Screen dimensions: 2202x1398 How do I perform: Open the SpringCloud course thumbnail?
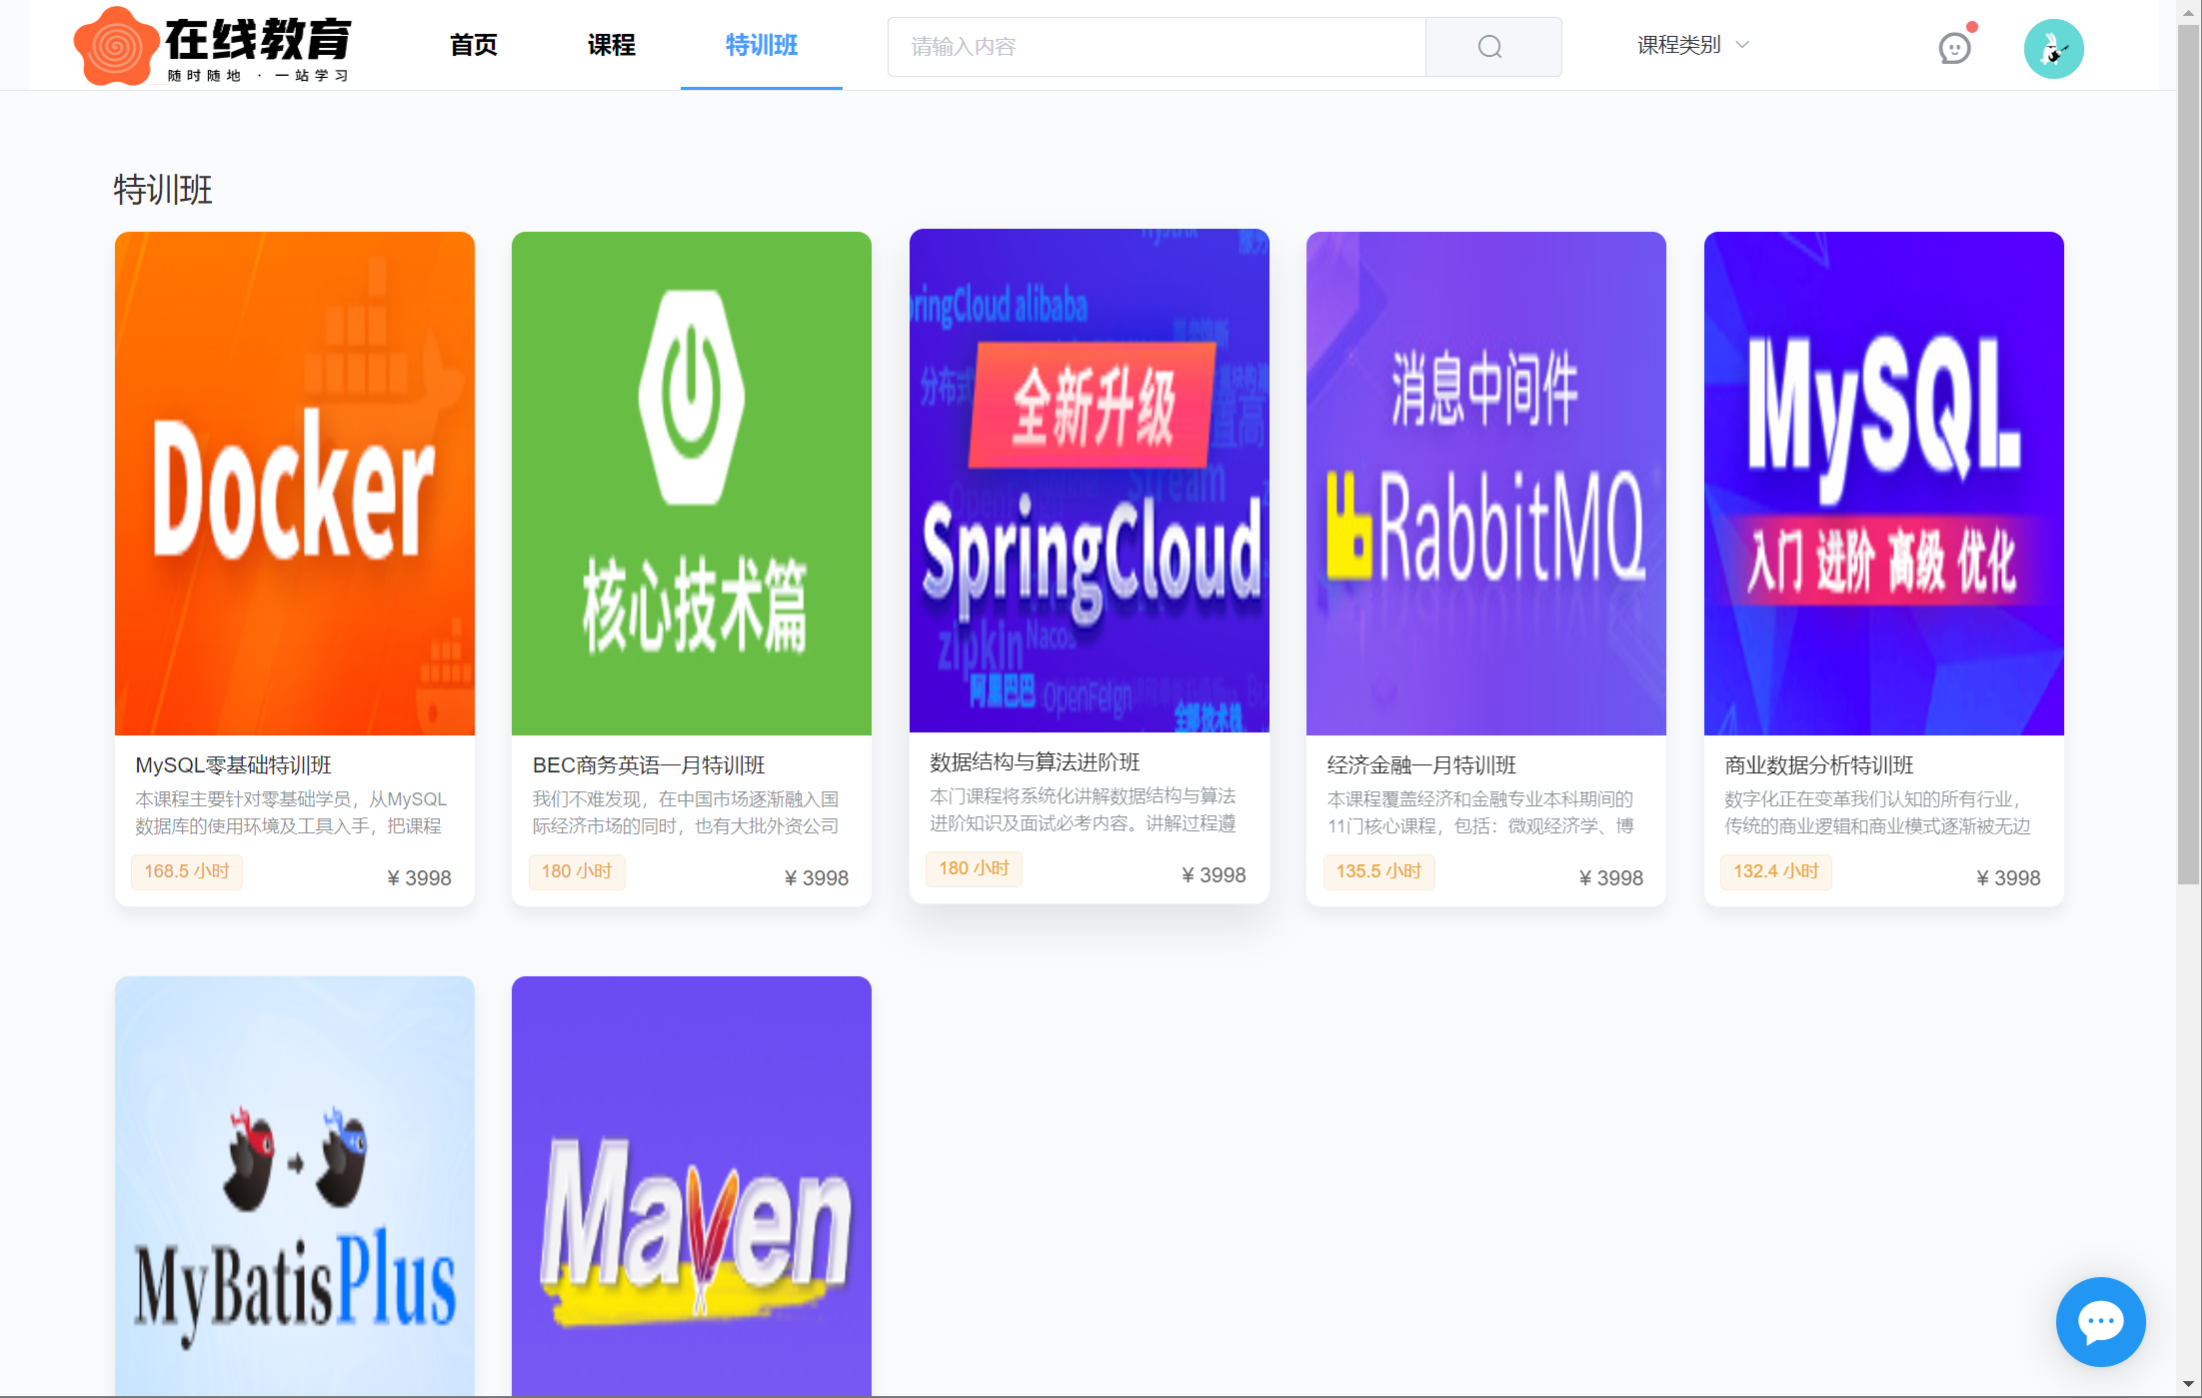[x=1088, y=480]
